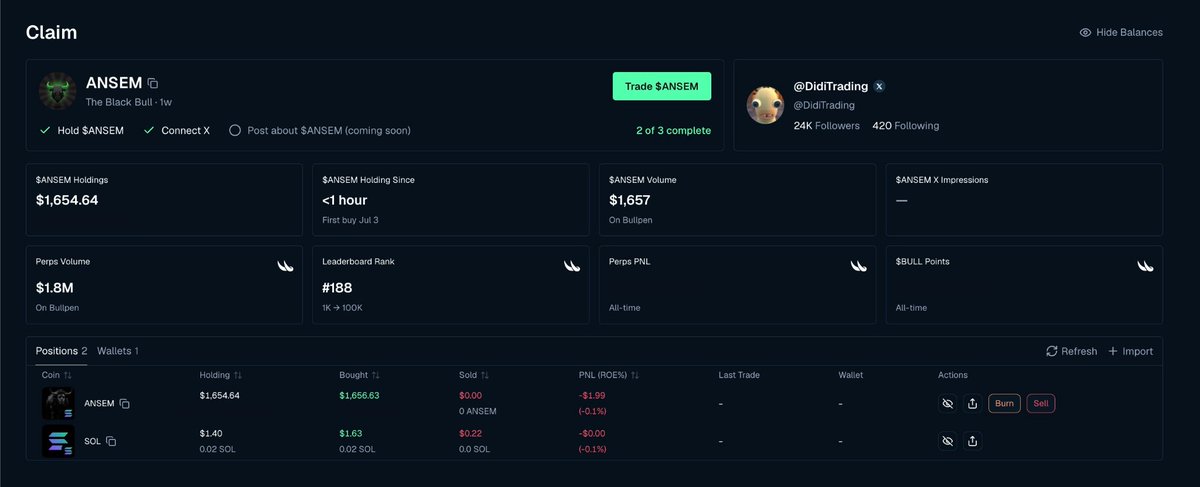The height and width of the screenshot is (487, 1200).
Task: Click the Wallet column header
Action: coord(851,375)
